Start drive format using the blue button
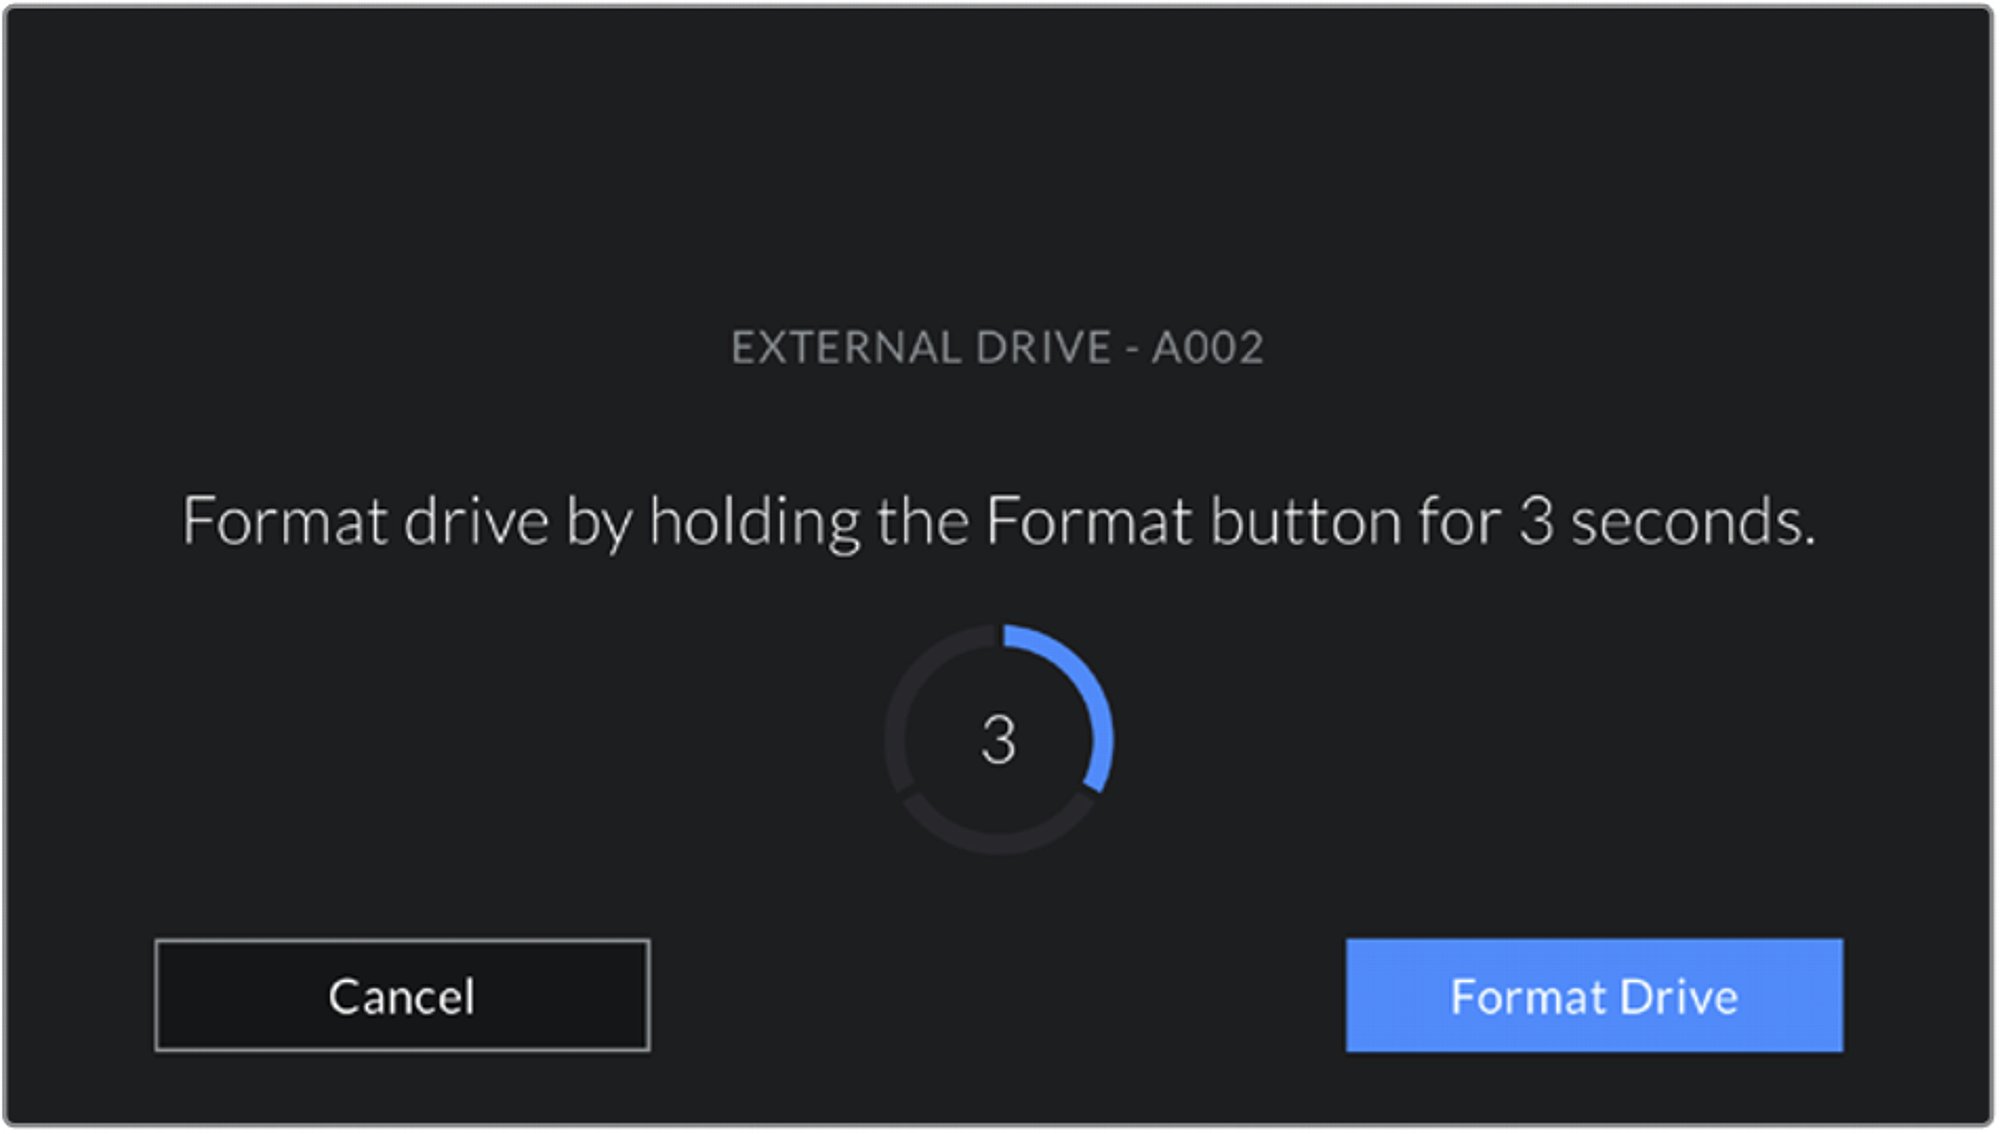Viewport: 2000px width, 1134px height. [1594, 996]
